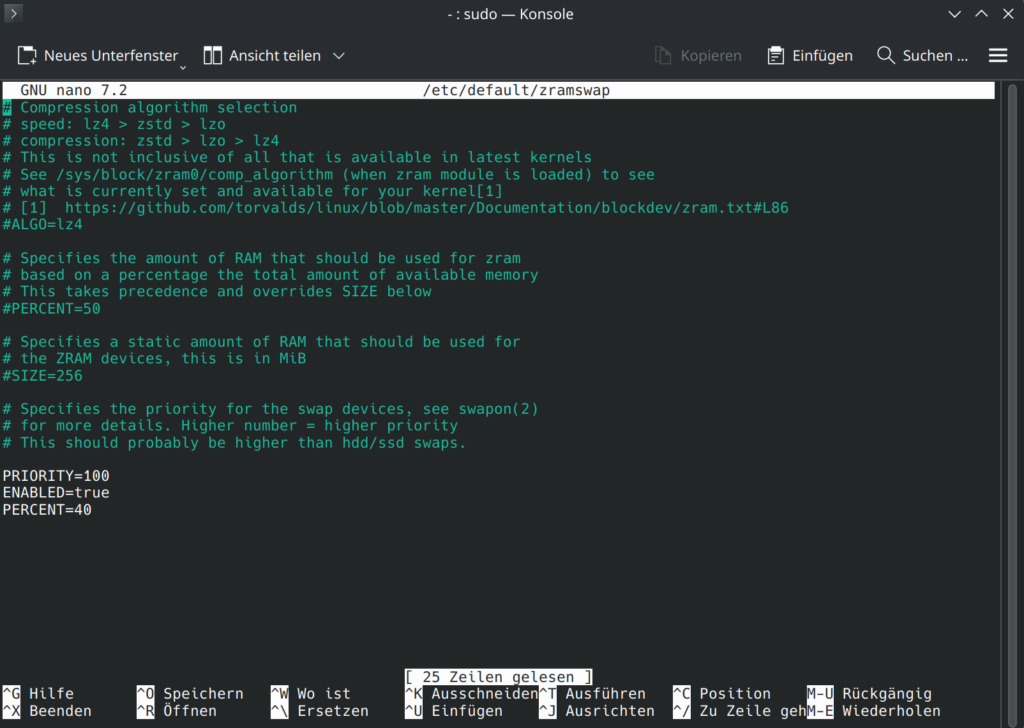The width and height of the screenshot is (1024, 728).
Task: Expand the Ansicht teilen chevron menu
Action: [x=338, y=56]
